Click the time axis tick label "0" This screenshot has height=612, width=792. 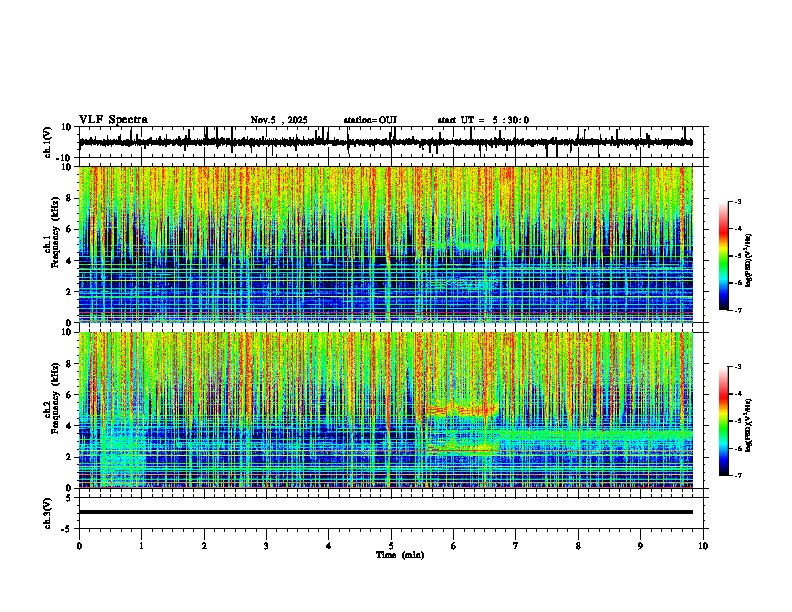79,546
